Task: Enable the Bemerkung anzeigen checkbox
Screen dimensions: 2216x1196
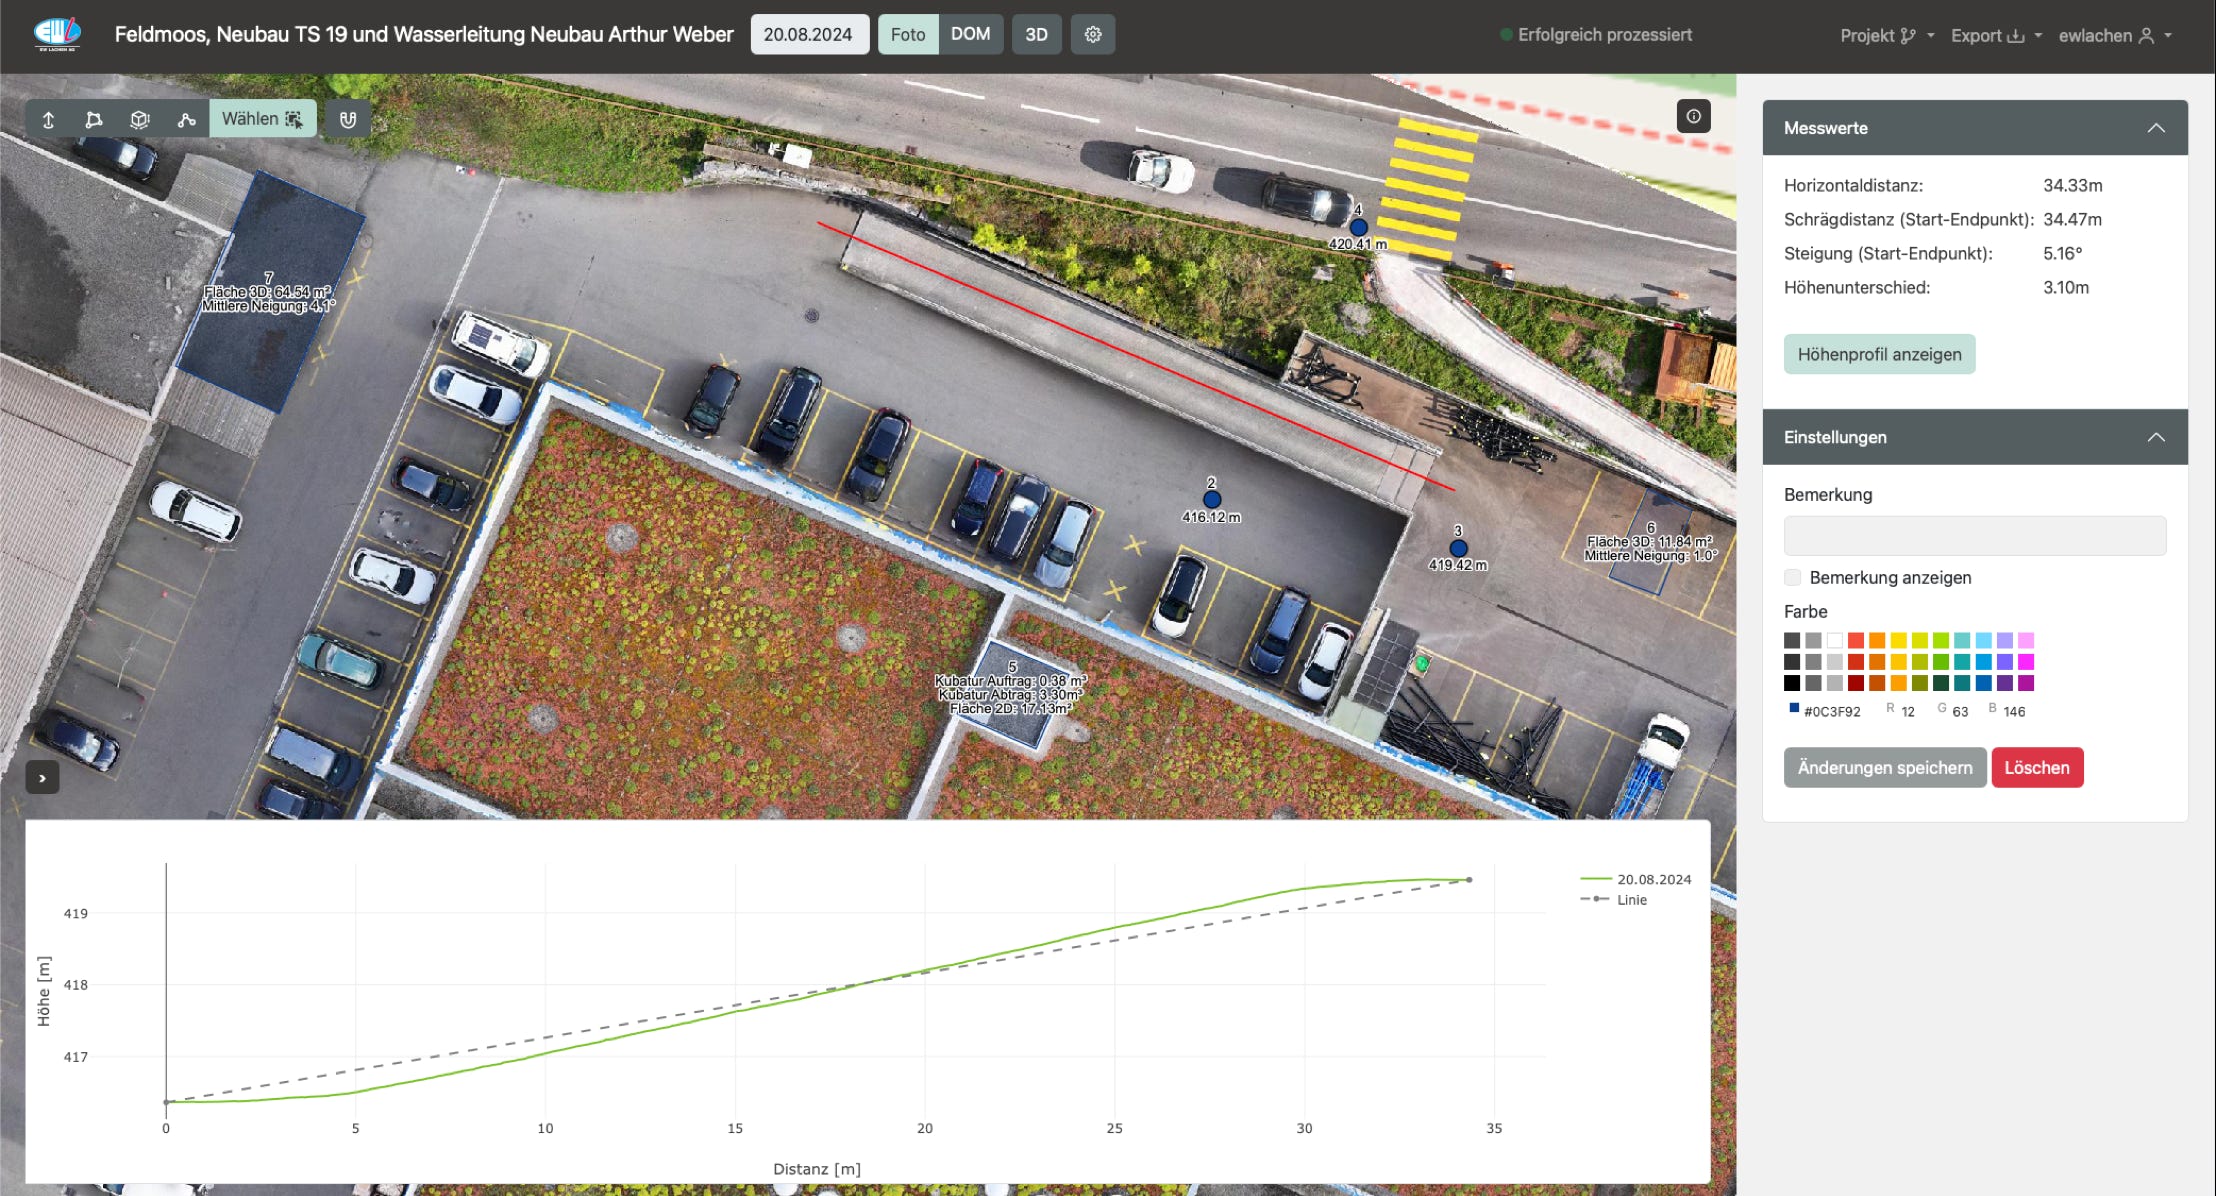Action: click(x=1792, y=578)
